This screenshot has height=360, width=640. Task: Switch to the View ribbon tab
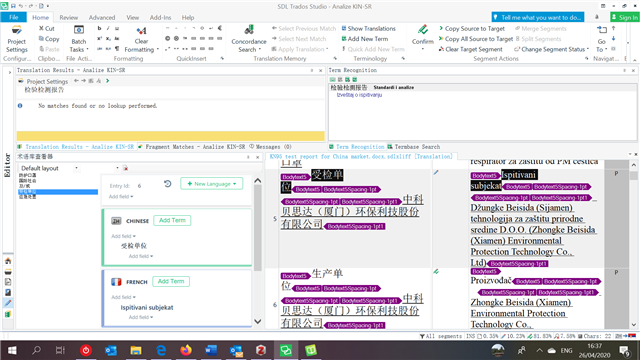pyautogui.click(x=133, y=18)
